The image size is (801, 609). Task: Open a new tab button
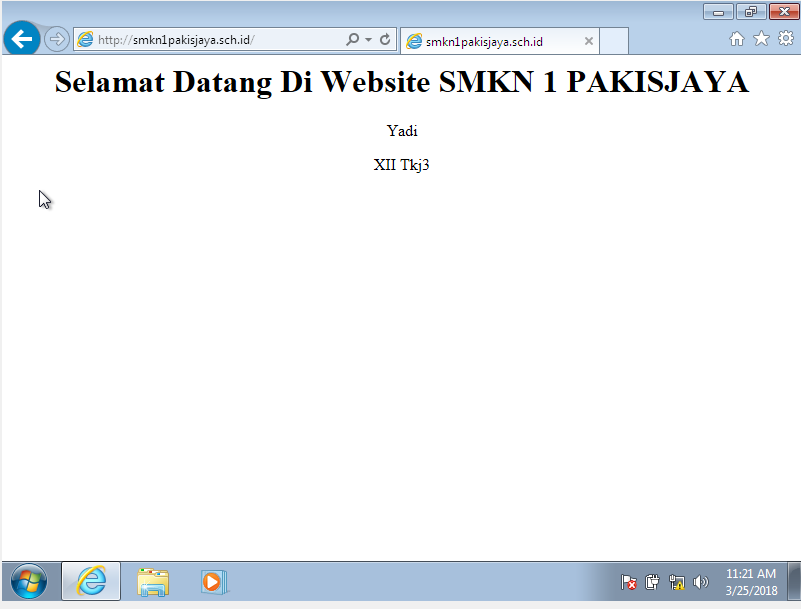[614, 41]
